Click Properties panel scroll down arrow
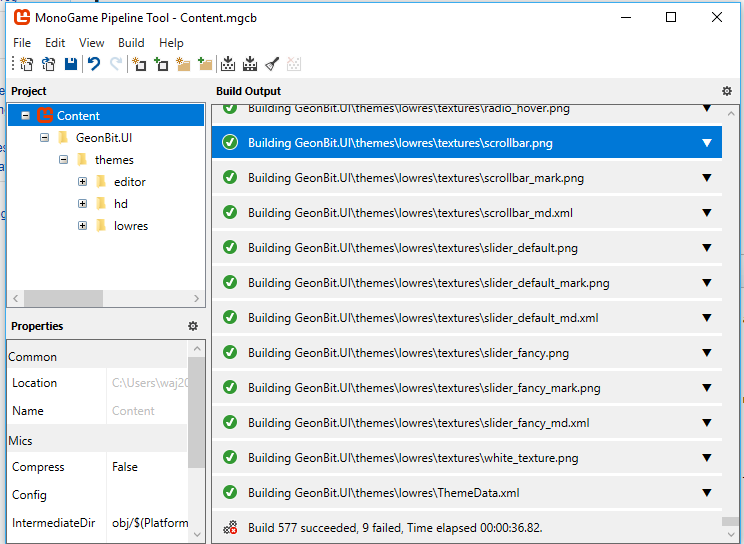 197,535
